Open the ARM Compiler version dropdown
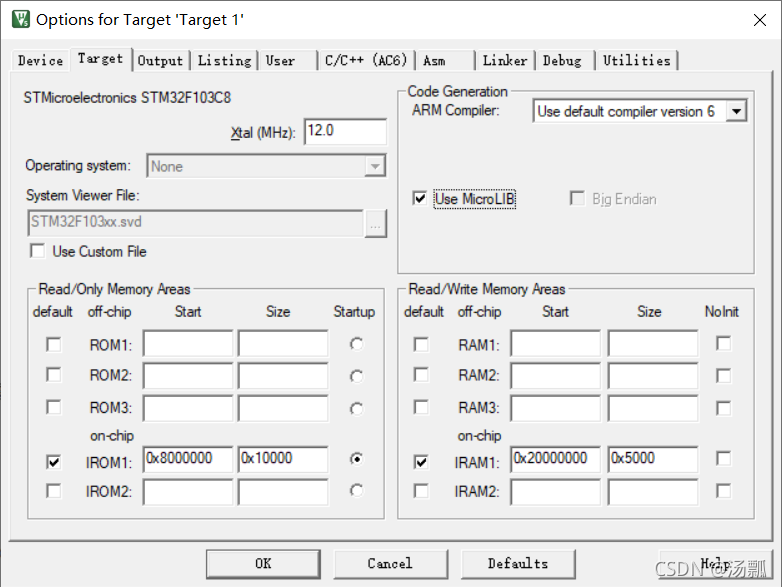 736,111
